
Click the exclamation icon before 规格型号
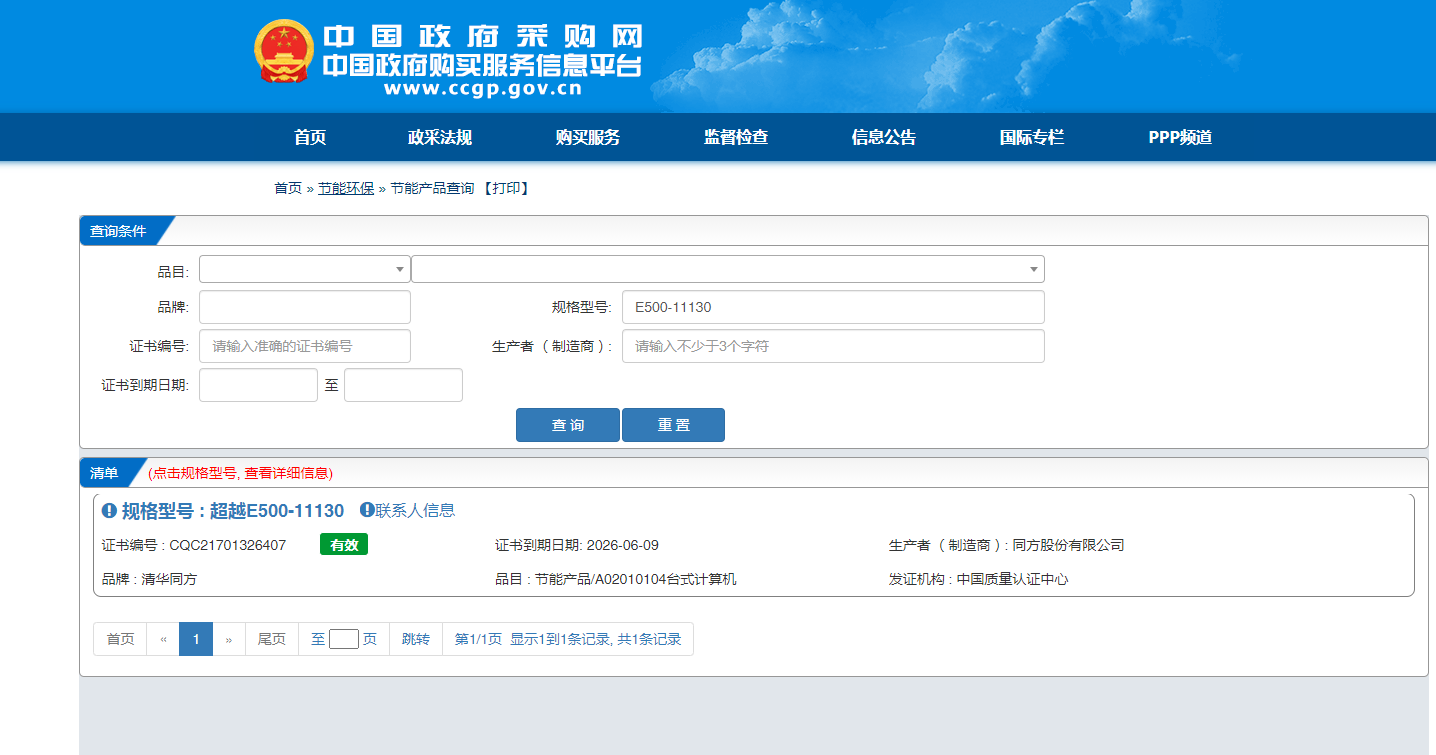click(109, 511)
